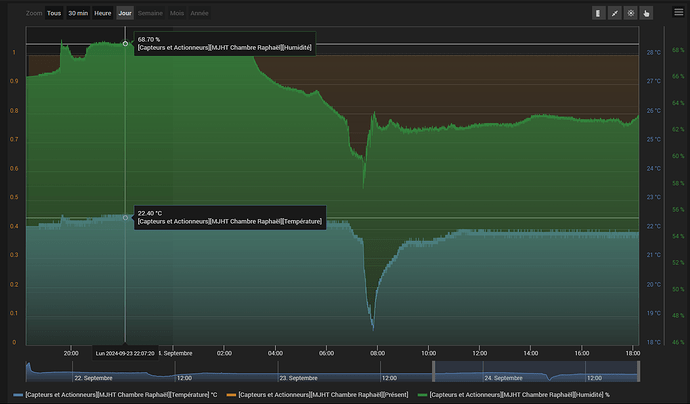690x404 pixels.
Task: Click the navigator's left range handle
Action: tap(433, 371)
